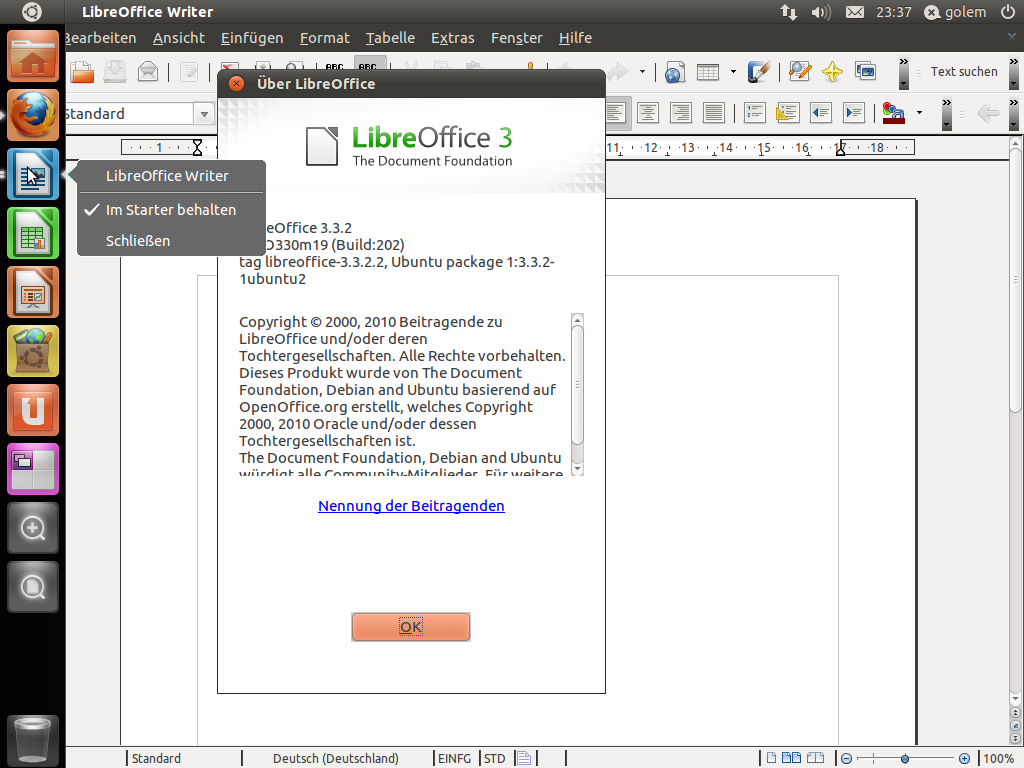Open 'Nennung der Beitragenden' link
Screen dimensions: 1024x768
click(411, 506)
